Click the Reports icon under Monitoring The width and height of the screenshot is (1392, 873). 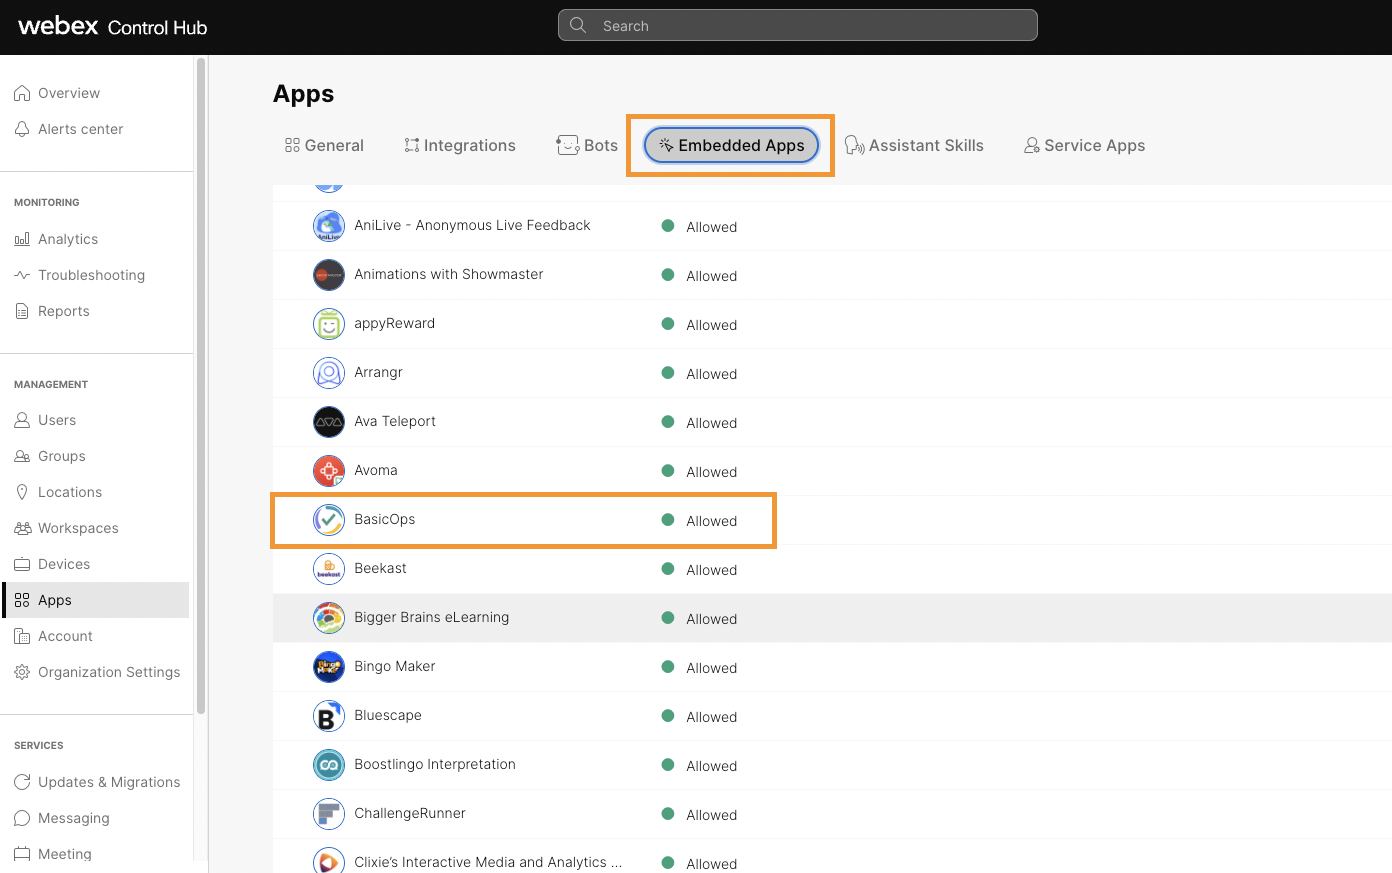pos(22,311)
